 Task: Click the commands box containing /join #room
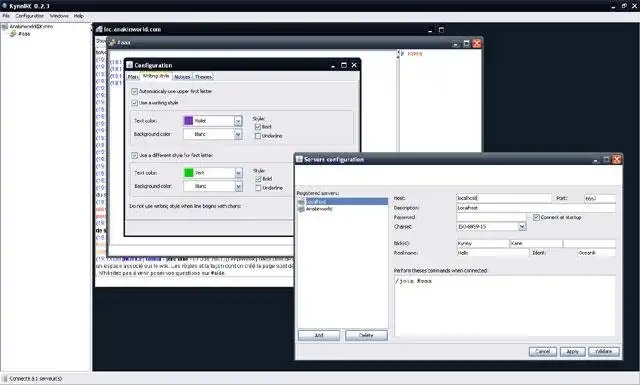pyautogui.click(x=504, y=306)
